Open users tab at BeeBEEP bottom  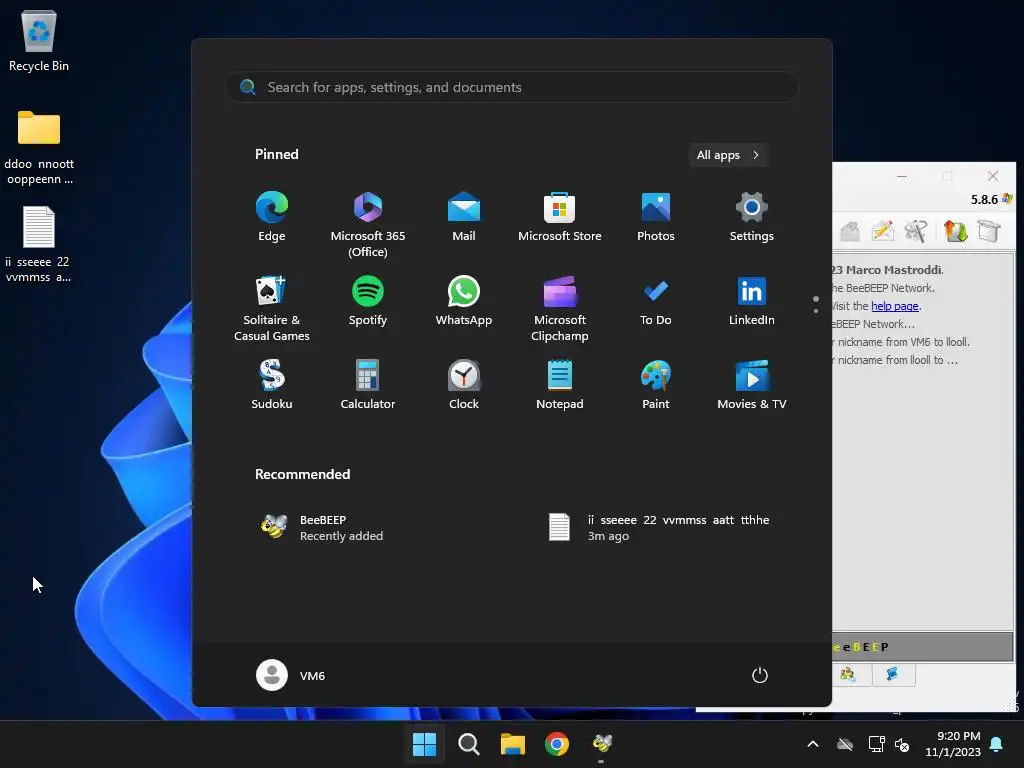pyautogui.click(x=850, y=675)
